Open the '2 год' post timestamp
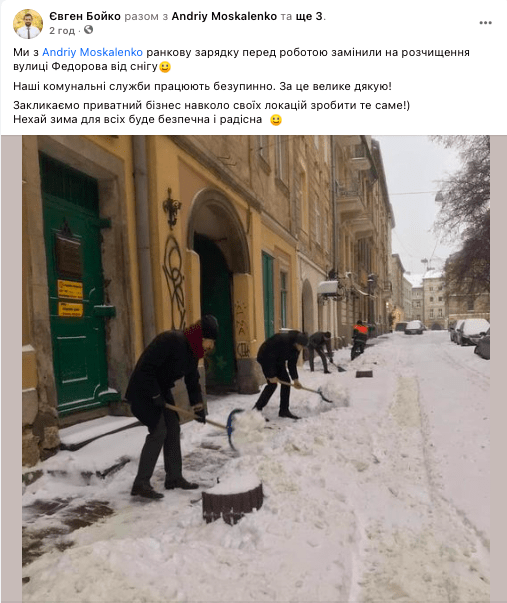Image resolution: width=507 pixels, height=603 pixels. (62, 30)
